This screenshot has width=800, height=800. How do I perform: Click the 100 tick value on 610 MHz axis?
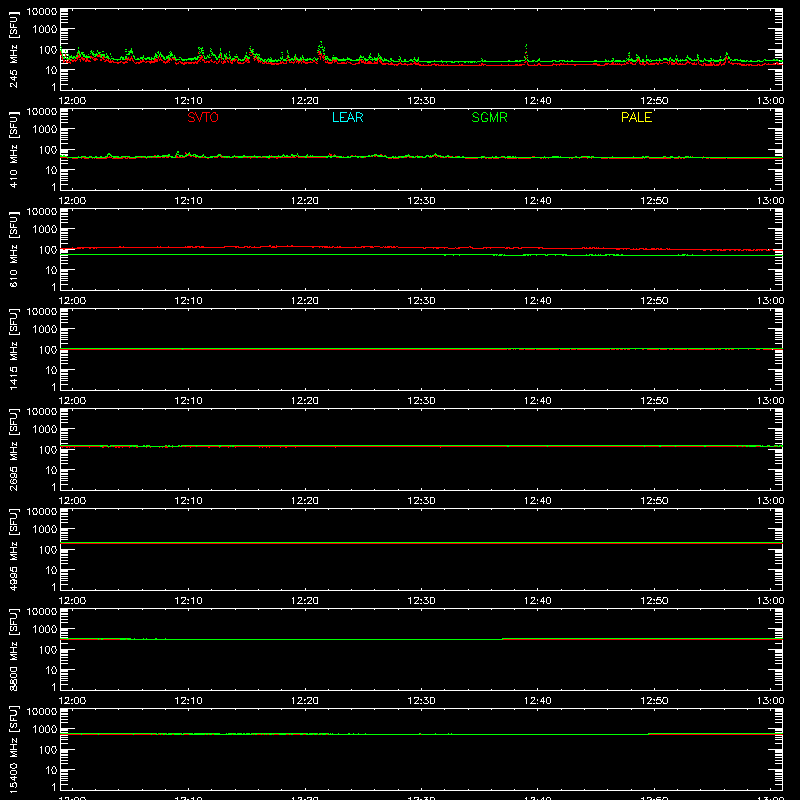[x=49, y=250]
